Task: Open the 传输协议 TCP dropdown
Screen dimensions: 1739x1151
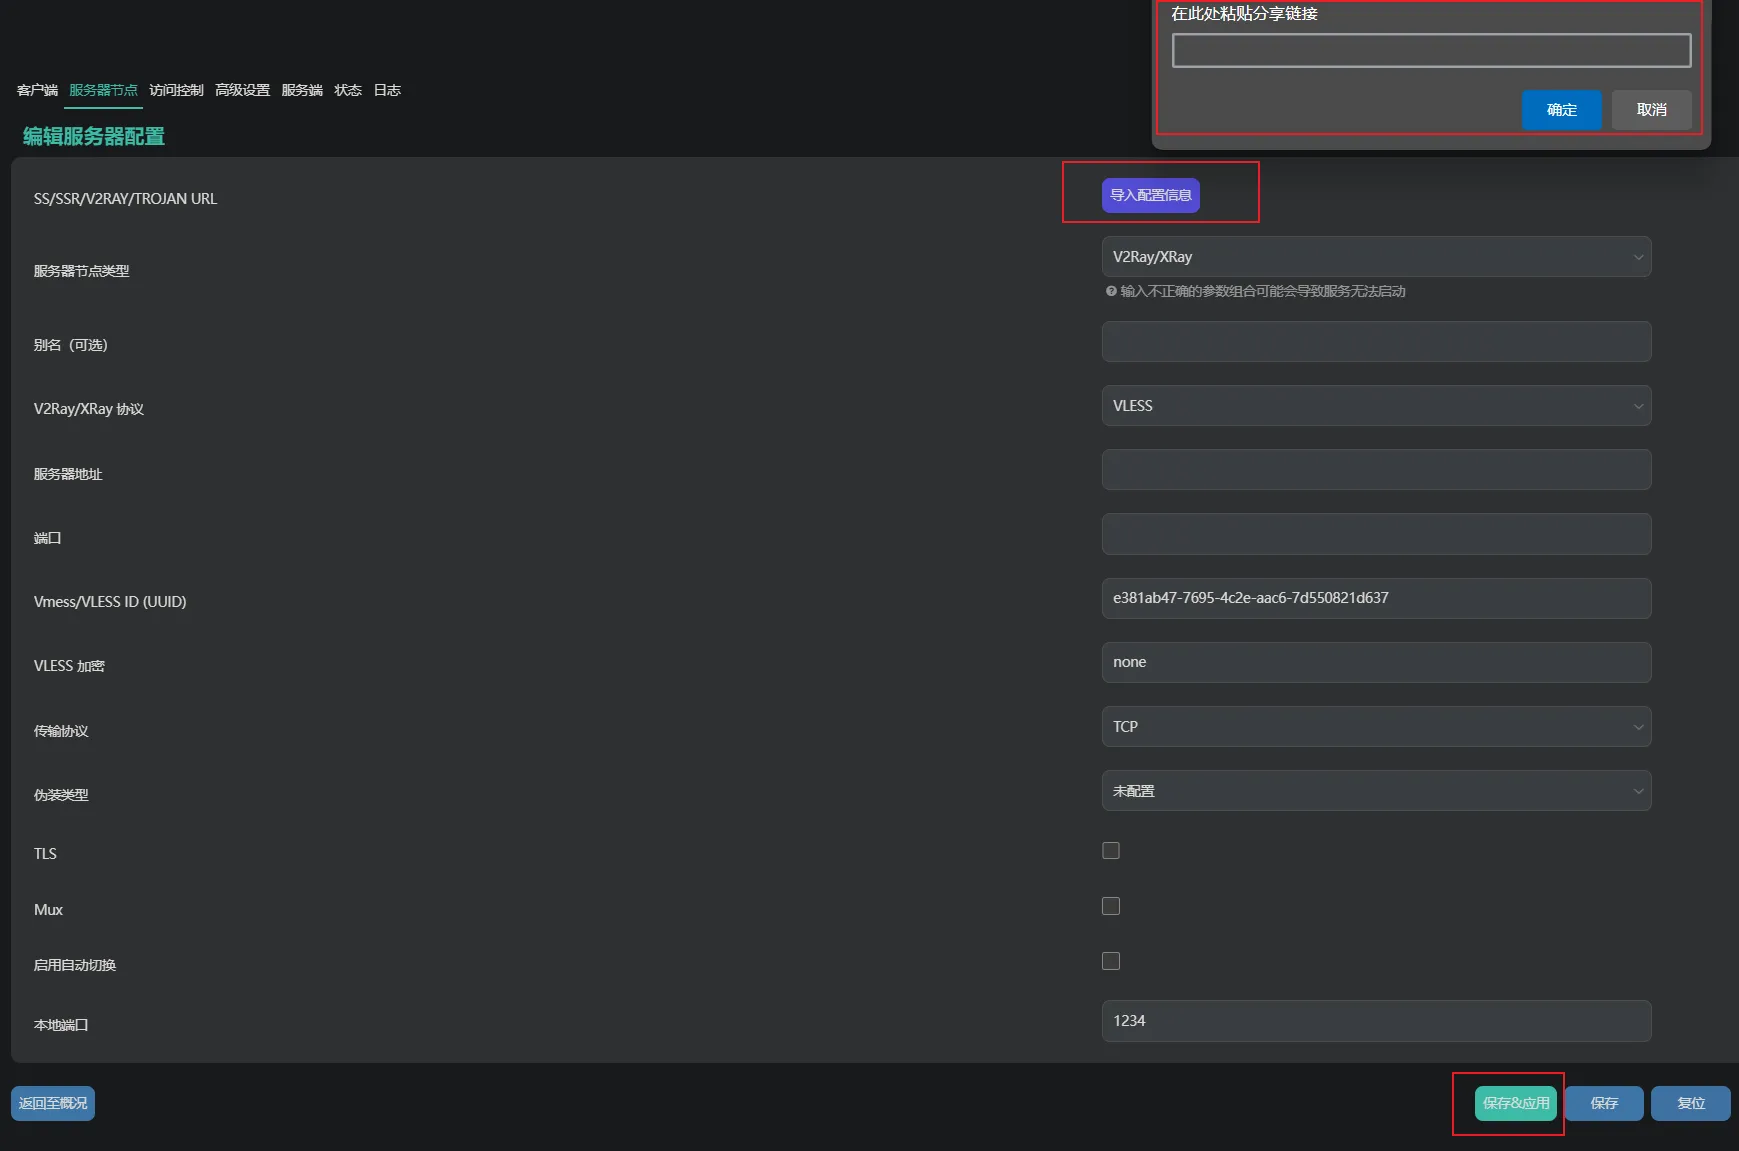Action: [1375, 727]
